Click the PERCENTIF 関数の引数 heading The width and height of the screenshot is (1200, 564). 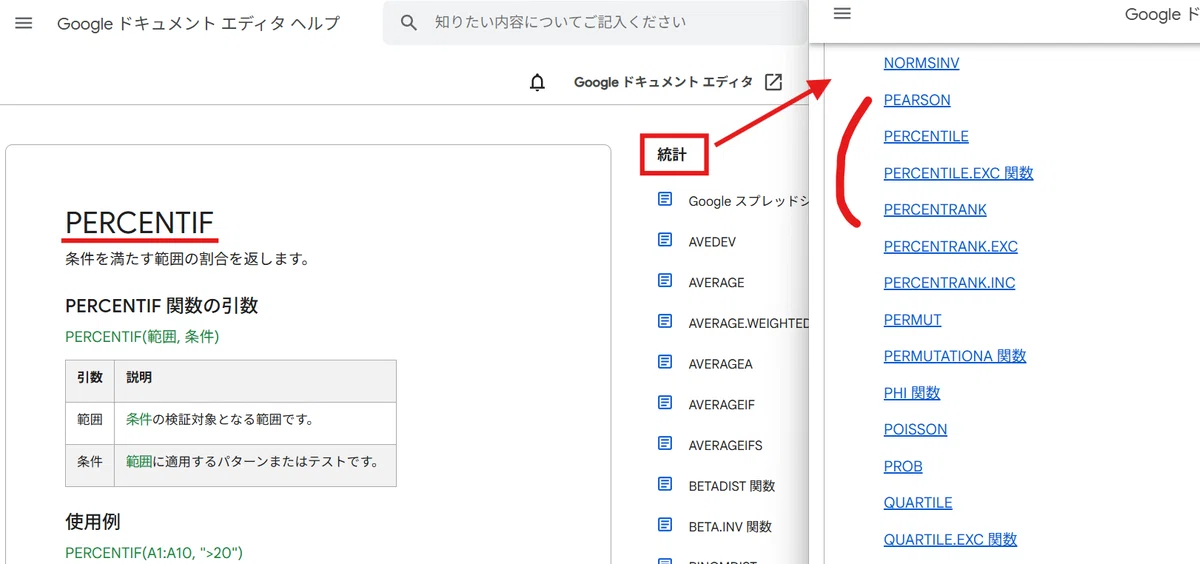coord(162,305)
